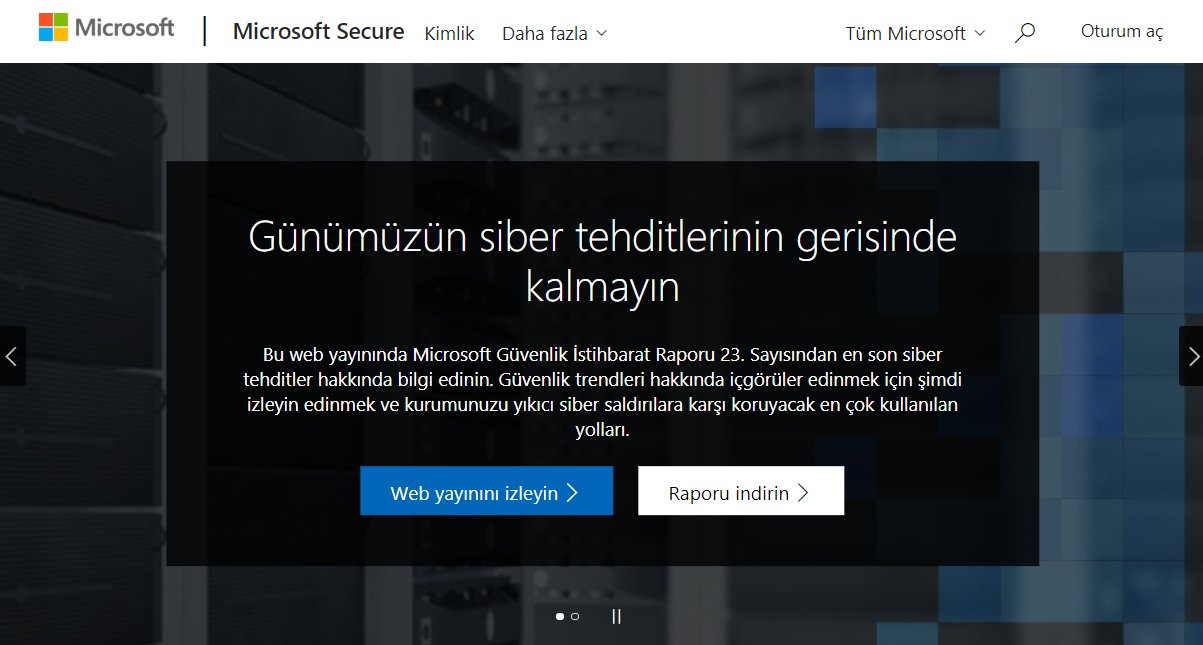This screenshot has width=1203, height=645.
Task: Select the first carousel slide dot
Action: point(560,617)
